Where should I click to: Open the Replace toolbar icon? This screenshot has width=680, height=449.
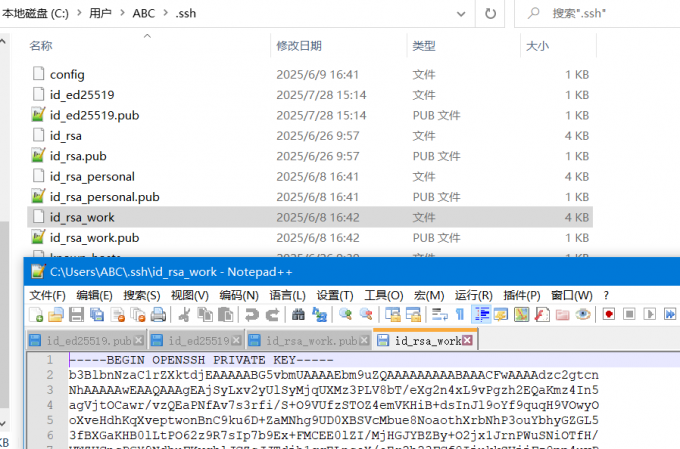coord(319,315)
